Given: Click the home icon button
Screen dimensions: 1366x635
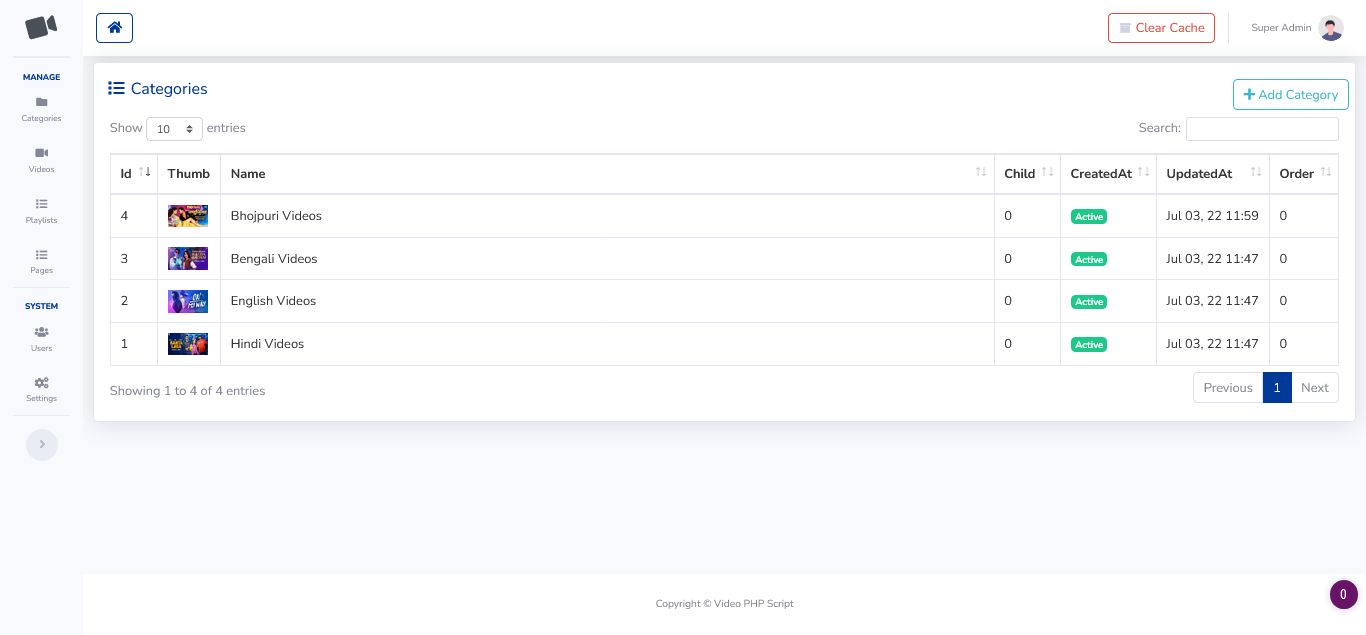Looking at the screenshot, I should [114, 28].
